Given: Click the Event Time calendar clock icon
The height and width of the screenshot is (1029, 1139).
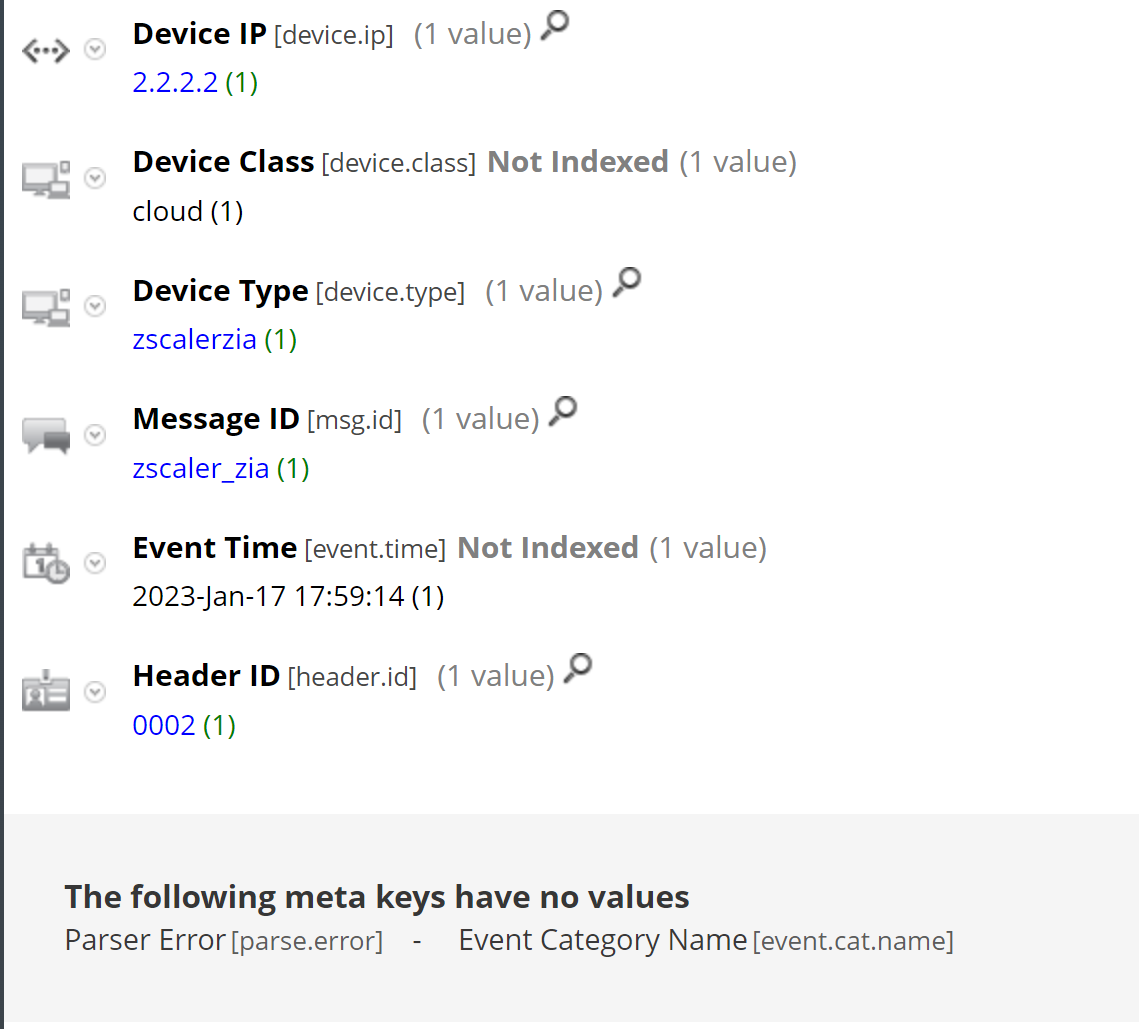Looking at the screenshot, I should click(x=46, y=563).
